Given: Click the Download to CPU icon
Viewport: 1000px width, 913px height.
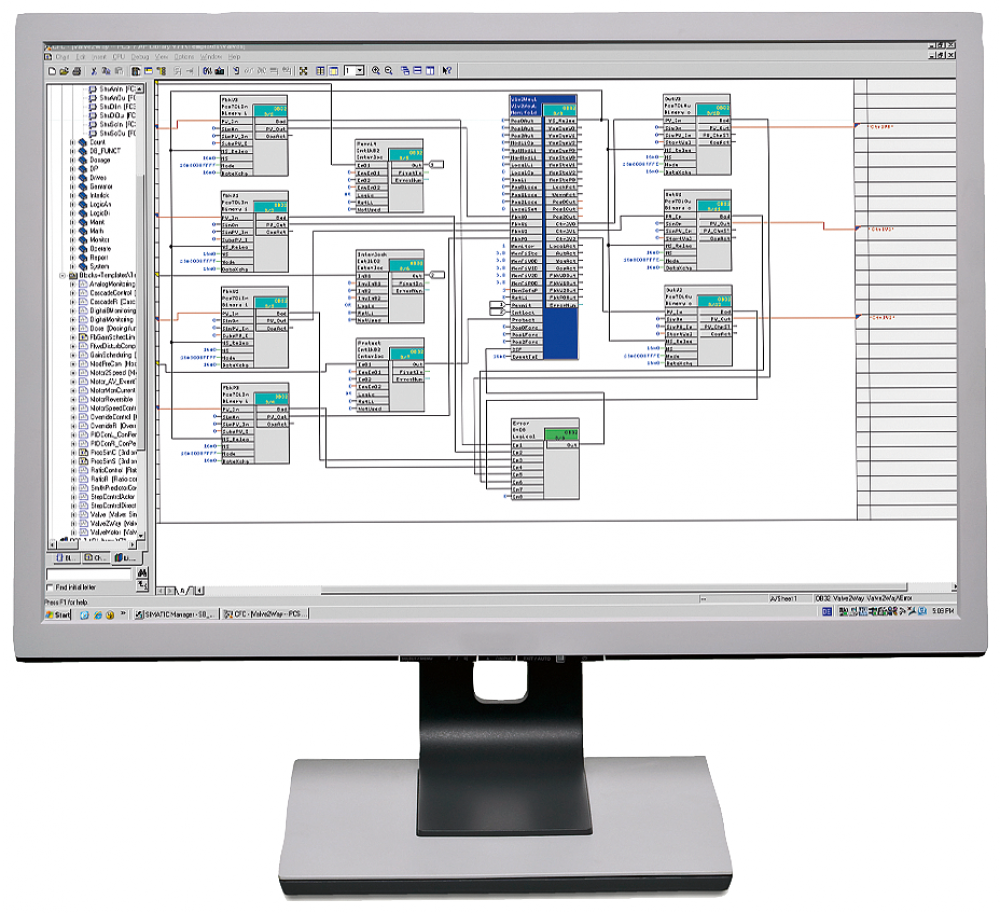Looking at the screenshot, I should [x=219, y=71].
